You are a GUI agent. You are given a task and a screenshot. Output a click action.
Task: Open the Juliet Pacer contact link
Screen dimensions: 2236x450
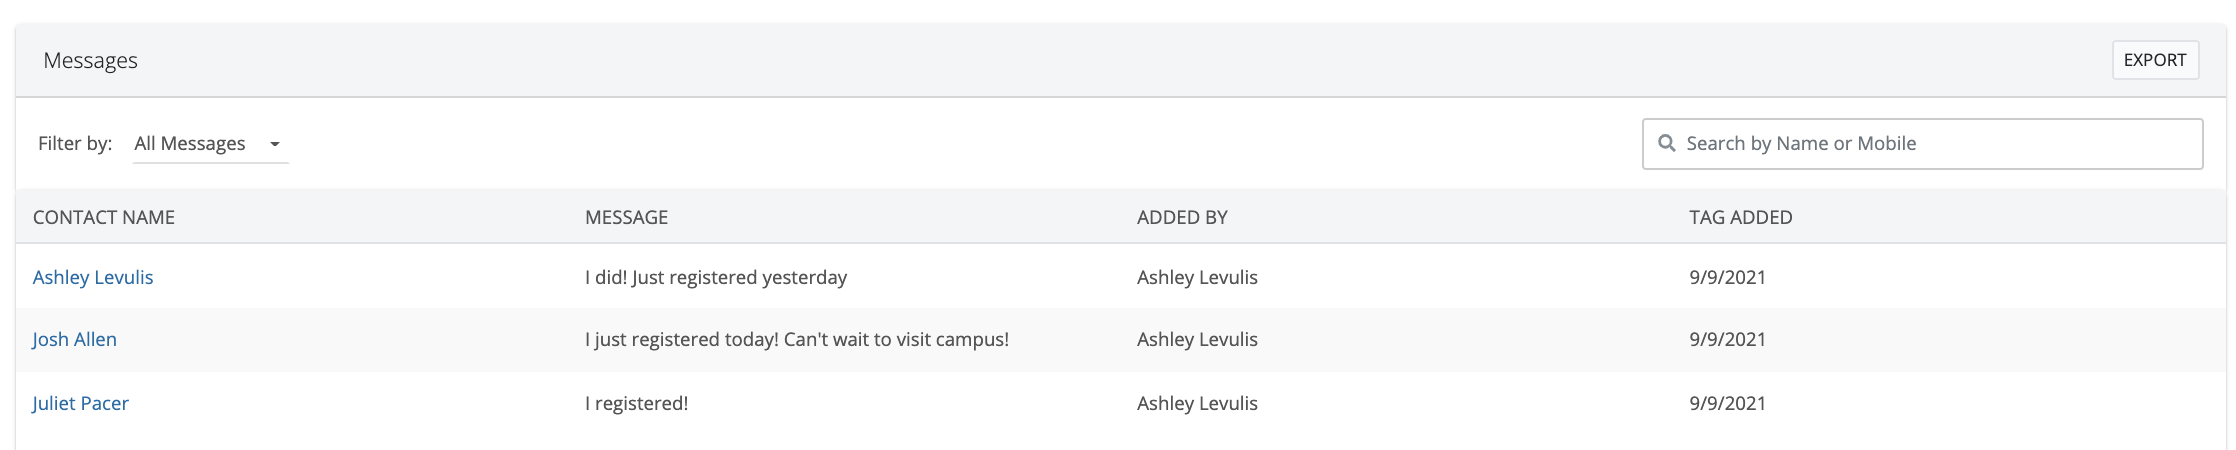[81, 403]
